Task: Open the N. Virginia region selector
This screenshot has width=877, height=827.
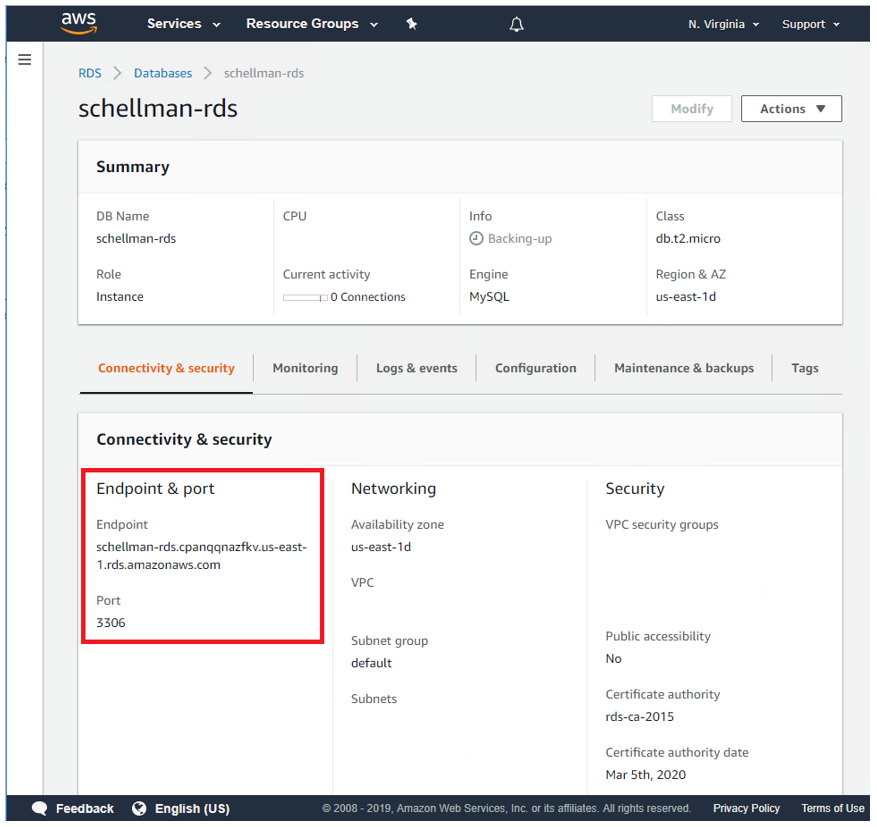Action: [724, 25]
